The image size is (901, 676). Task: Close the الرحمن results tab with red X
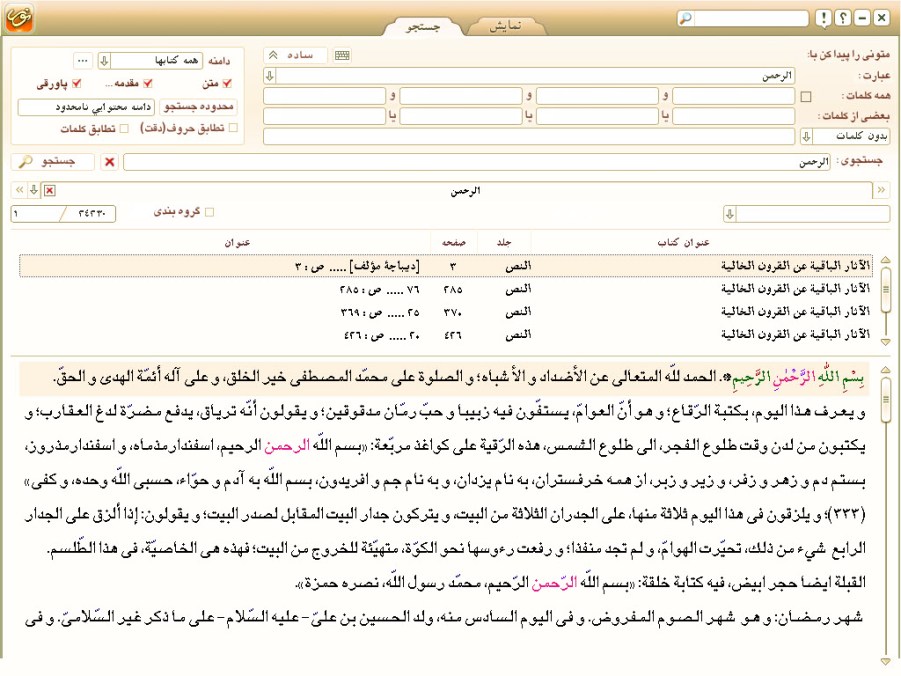tap(50, 190)
